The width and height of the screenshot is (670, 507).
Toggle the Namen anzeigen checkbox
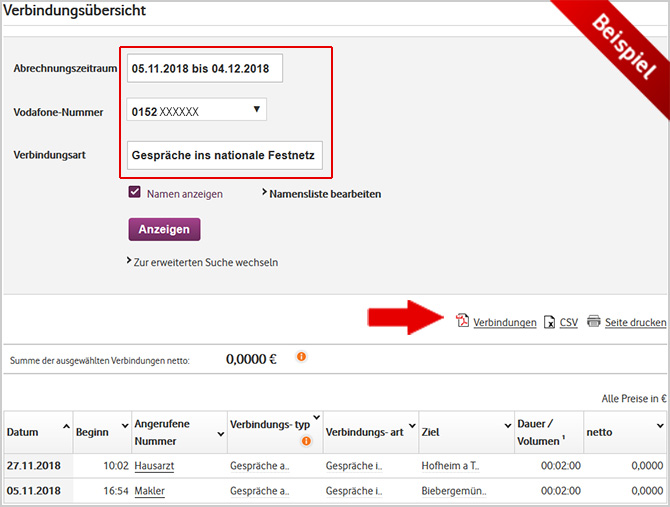click(135, 193)
